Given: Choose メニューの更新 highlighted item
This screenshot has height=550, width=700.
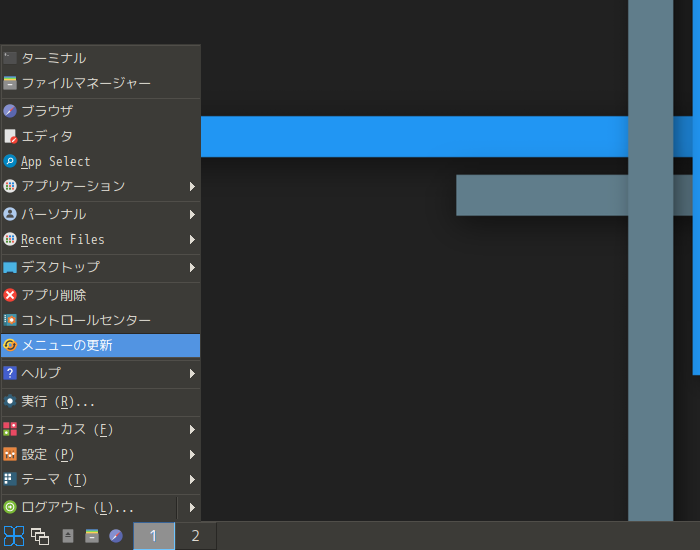Looking at the screenshot, I should coord(100,346).
